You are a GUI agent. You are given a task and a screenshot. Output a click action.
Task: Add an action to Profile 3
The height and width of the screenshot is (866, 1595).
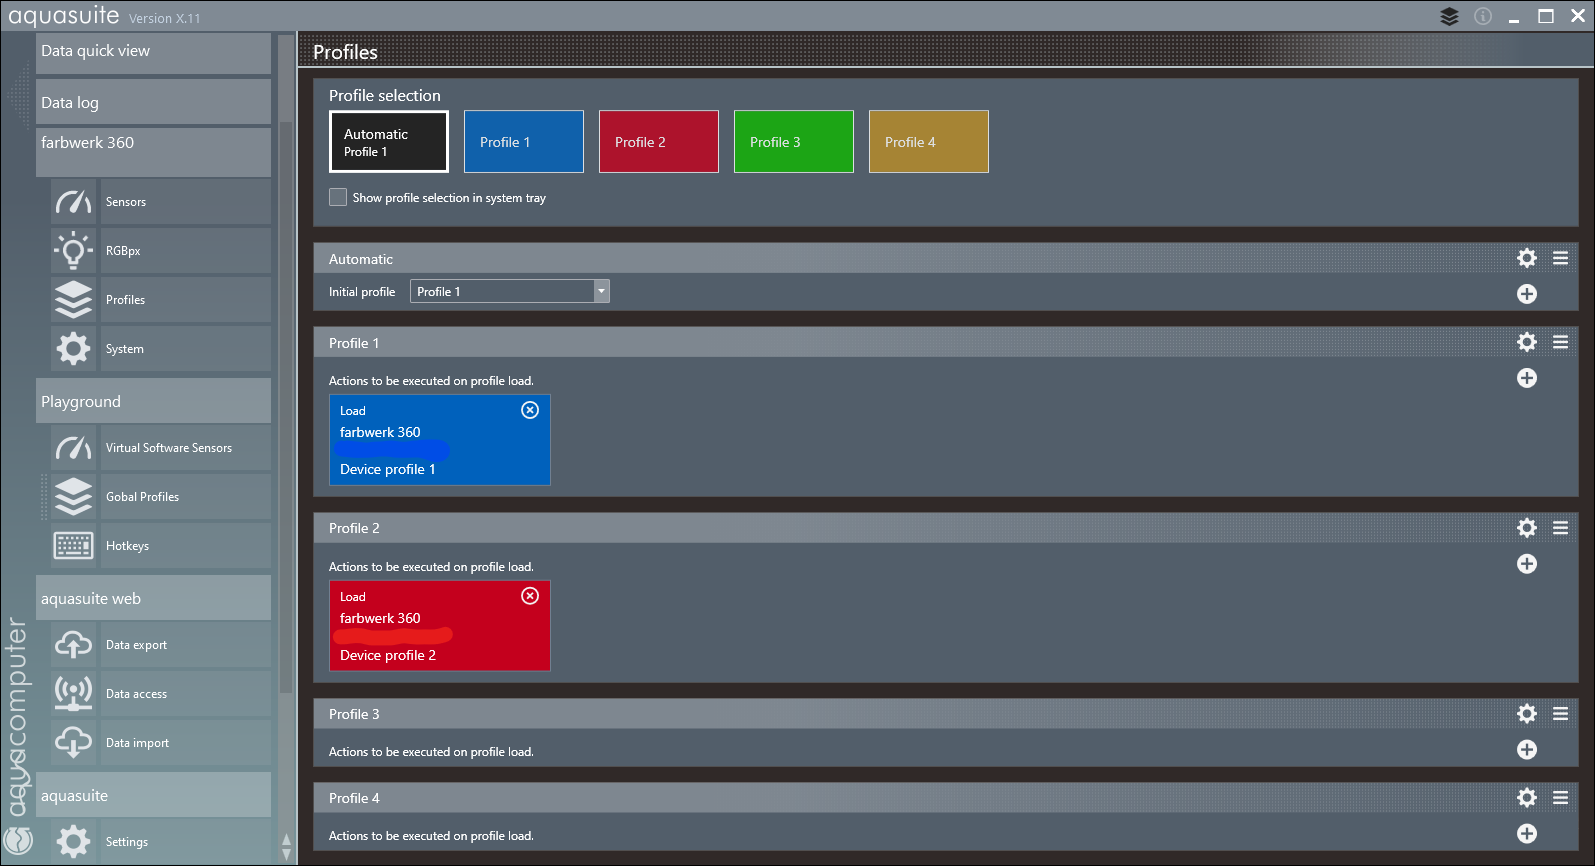click(1527, 750)
